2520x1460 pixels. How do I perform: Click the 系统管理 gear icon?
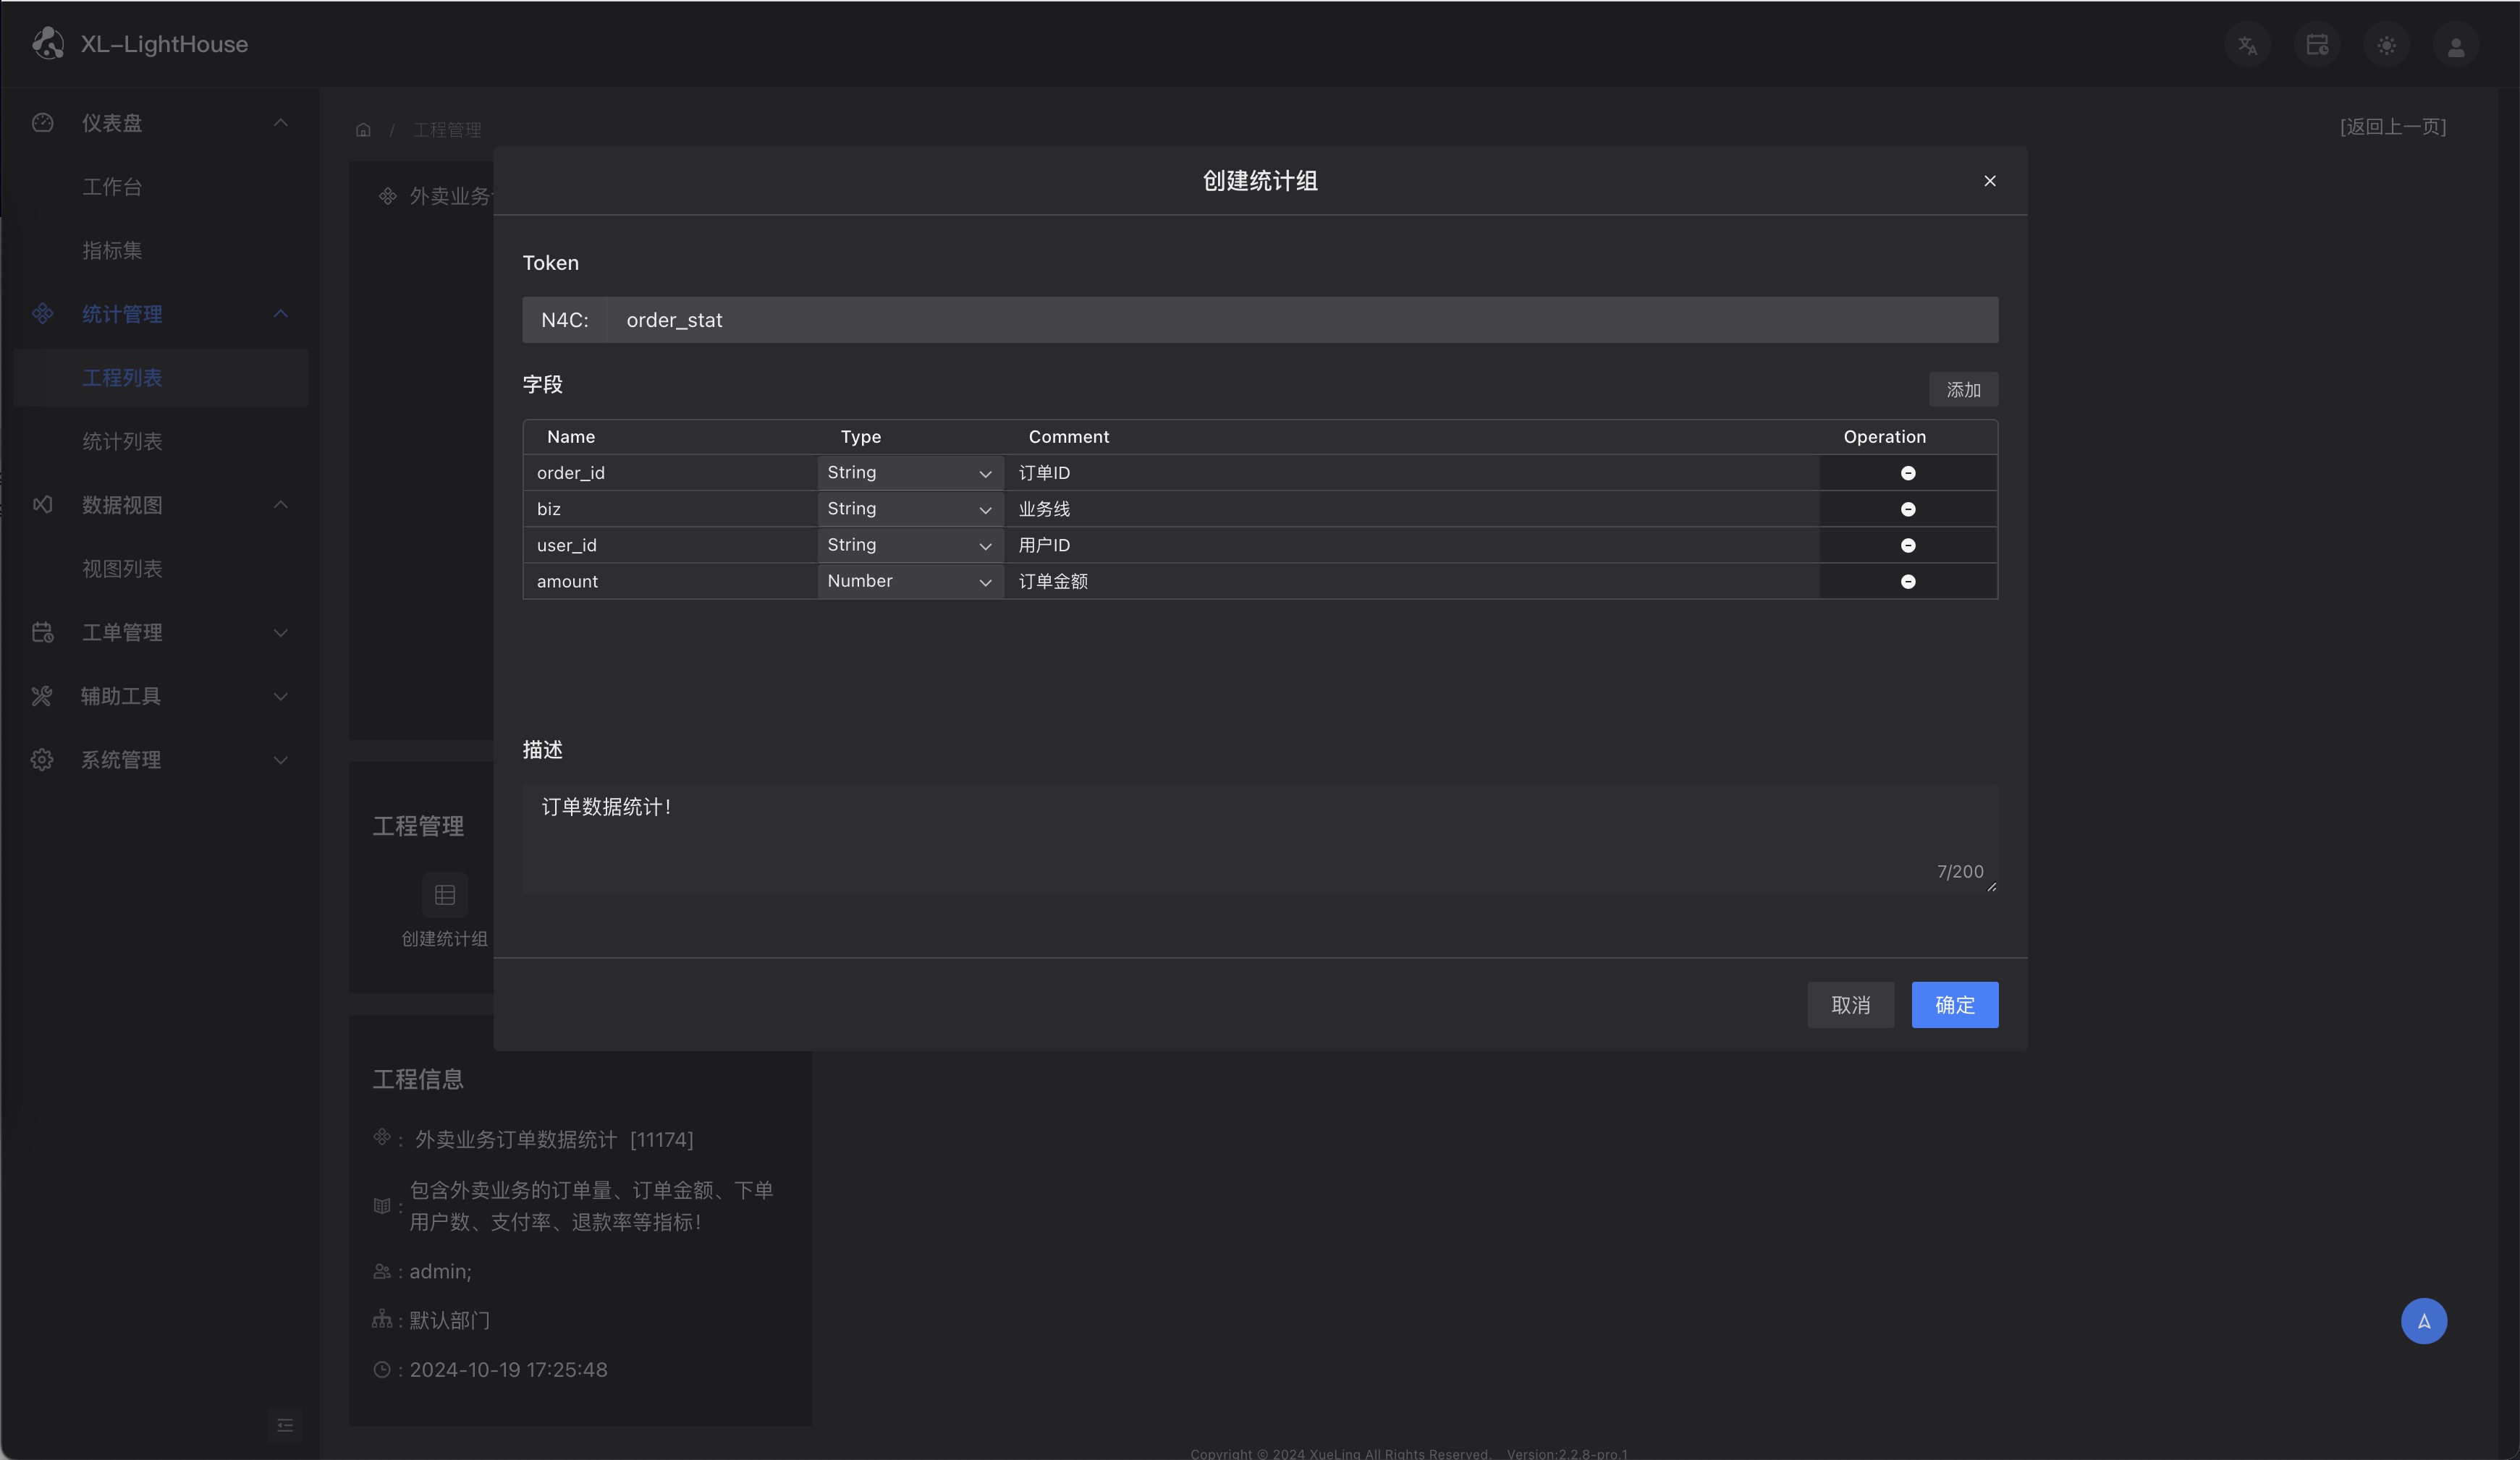pos(42,760)
